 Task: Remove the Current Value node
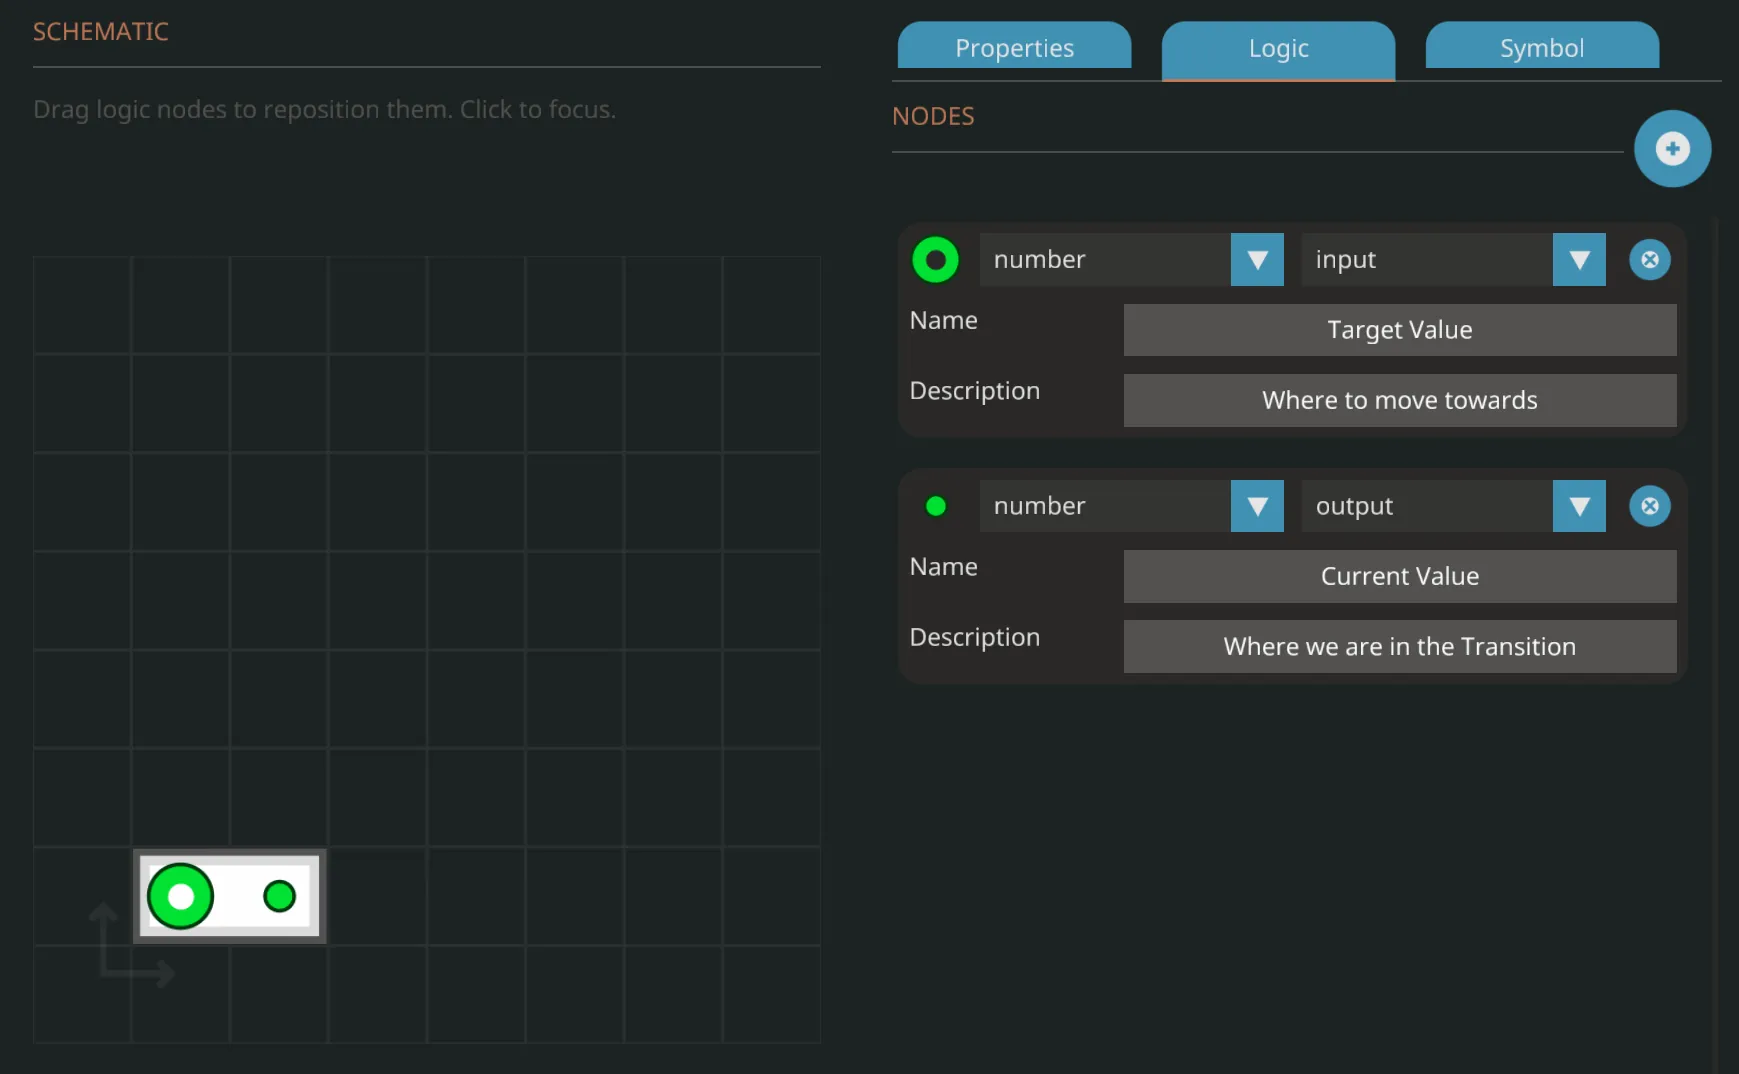[x=1649, y=506]
